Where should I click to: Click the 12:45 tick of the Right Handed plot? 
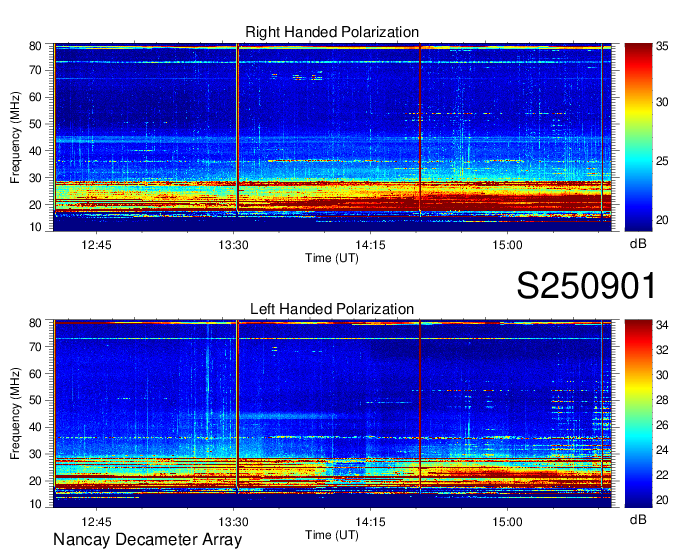(96, 245)
